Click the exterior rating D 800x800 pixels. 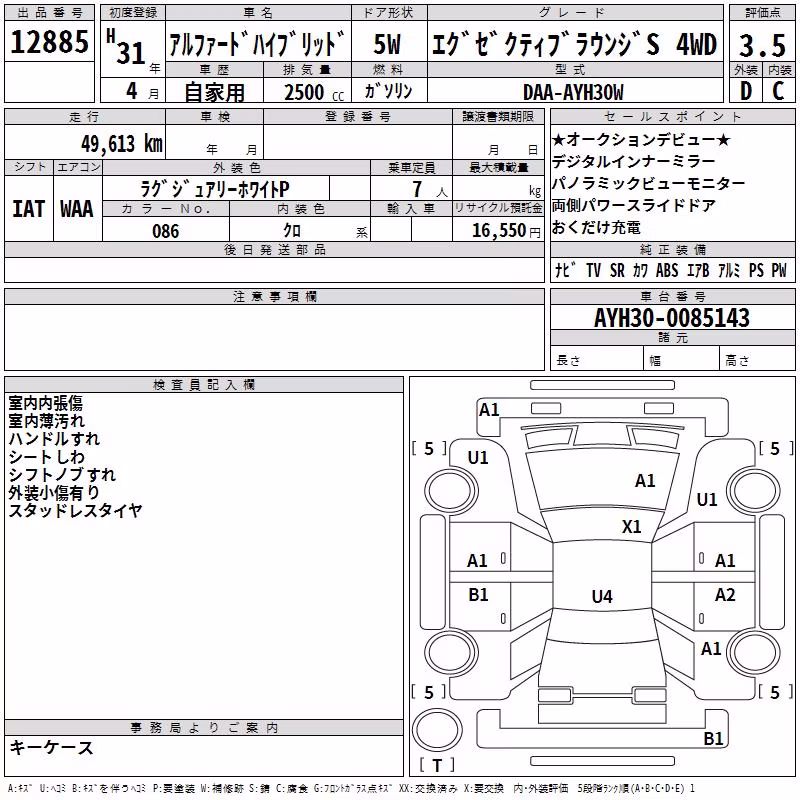746,91
